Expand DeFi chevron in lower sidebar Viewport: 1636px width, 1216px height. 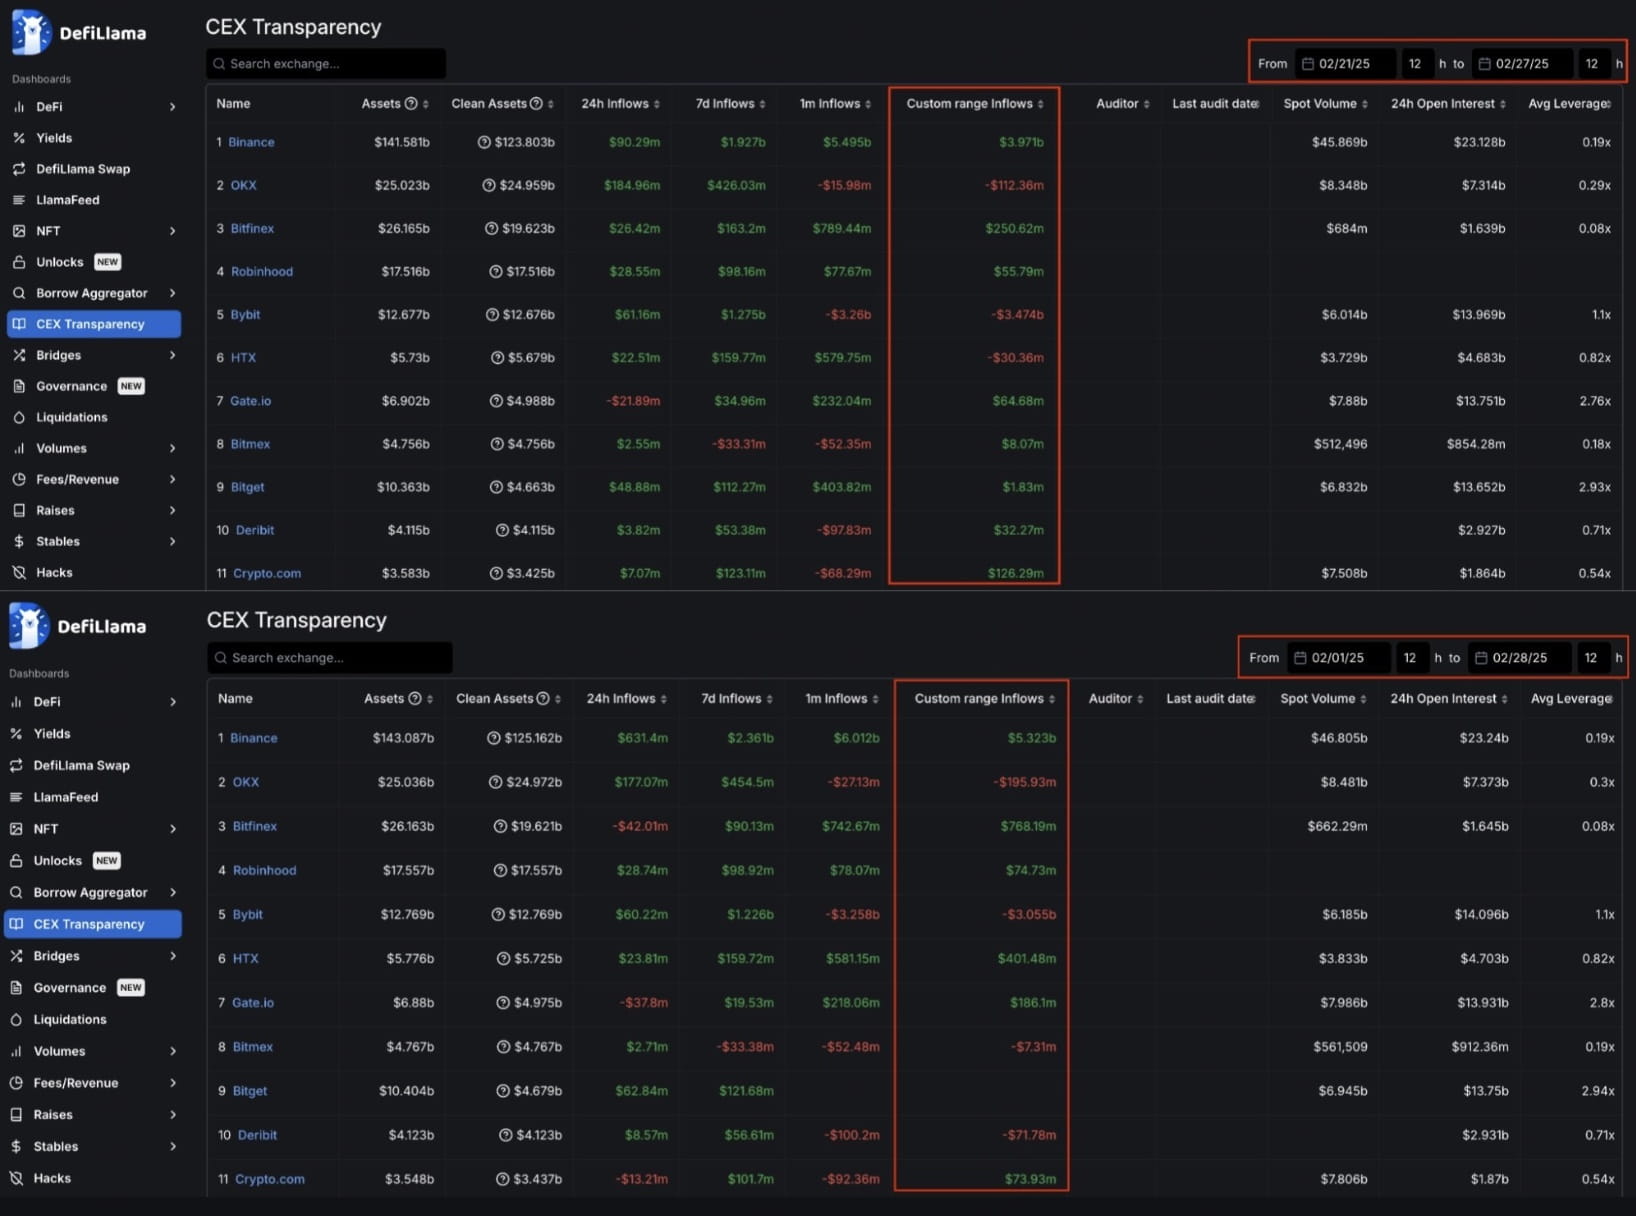(x=172, y=702)
